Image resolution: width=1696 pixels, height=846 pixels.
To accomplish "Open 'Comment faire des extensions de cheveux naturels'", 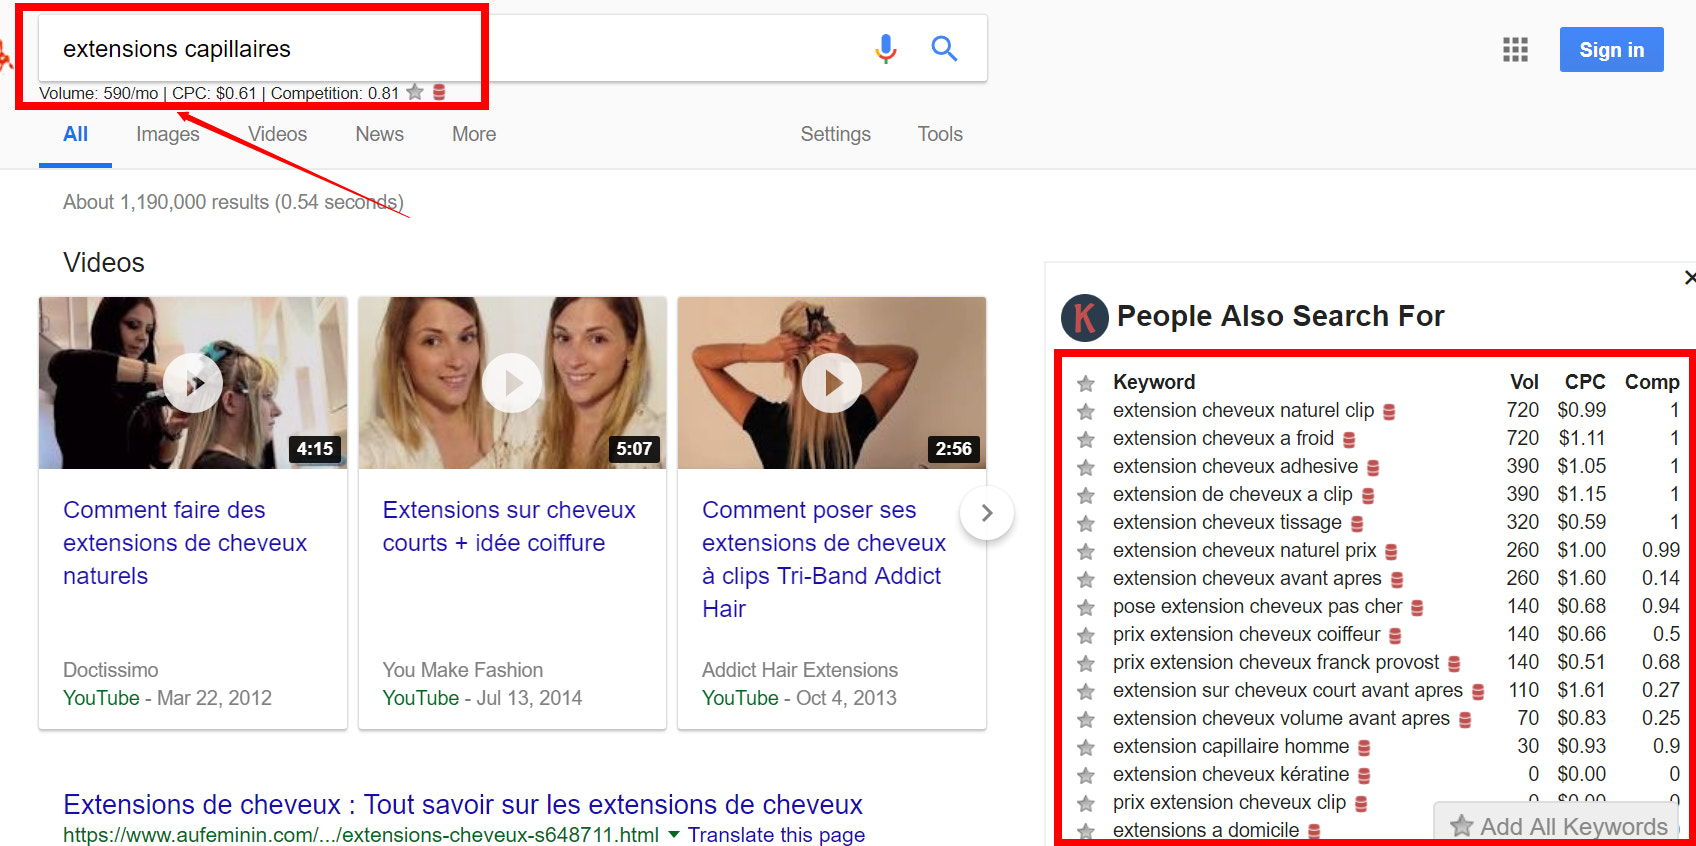I will pyautogui.click(x=185, y=543).
